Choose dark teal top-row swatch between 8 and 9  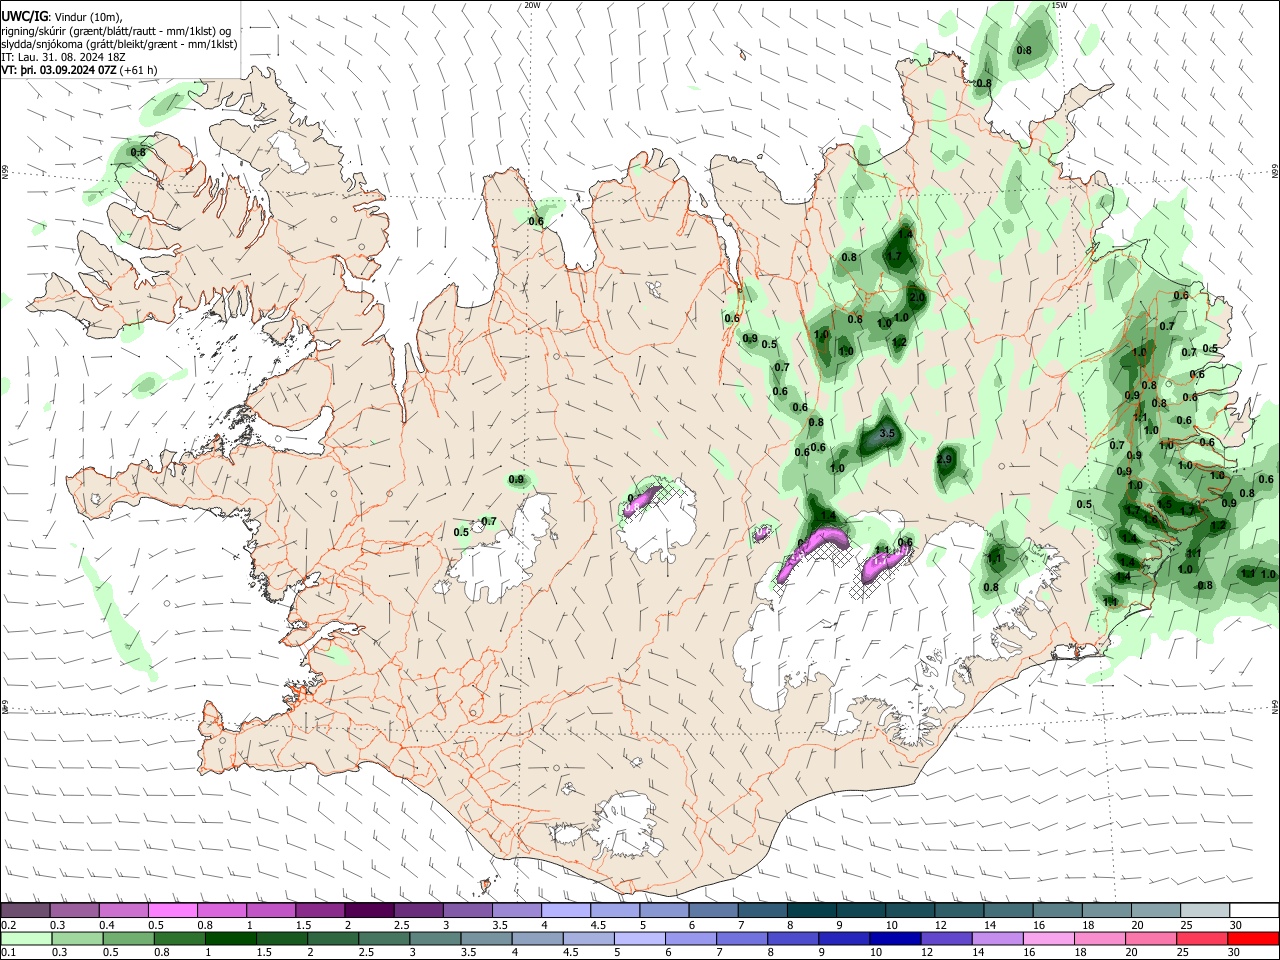click(810, 910)
